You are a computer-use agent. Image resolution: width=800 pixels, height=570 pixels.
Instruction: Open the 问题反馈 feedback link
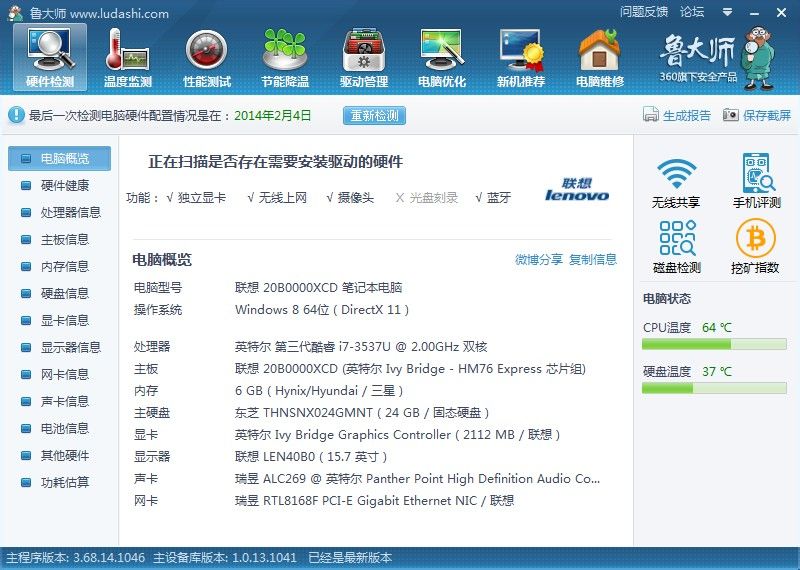(643, 12)
